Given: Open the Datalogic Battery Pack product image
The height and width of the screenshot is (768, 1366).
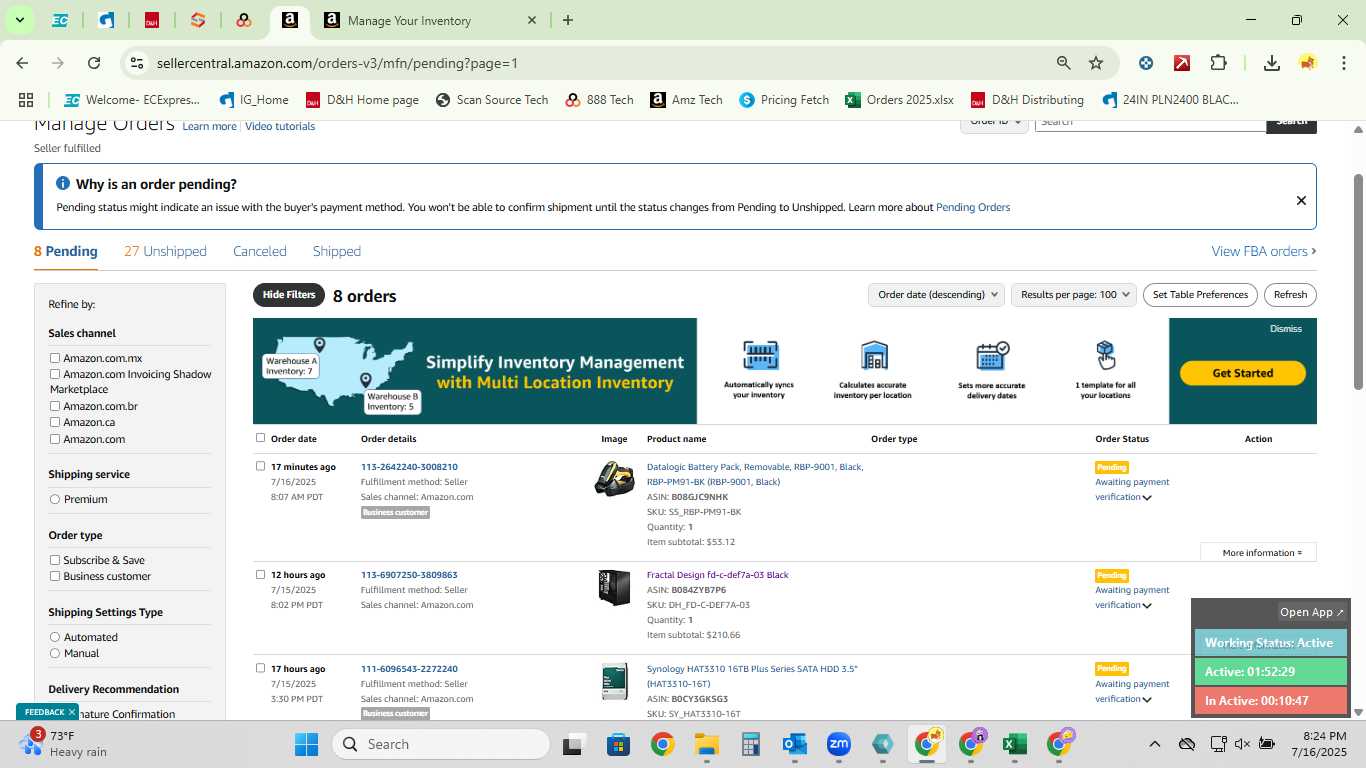Looking at the screenshot, I should coord(614,479).
